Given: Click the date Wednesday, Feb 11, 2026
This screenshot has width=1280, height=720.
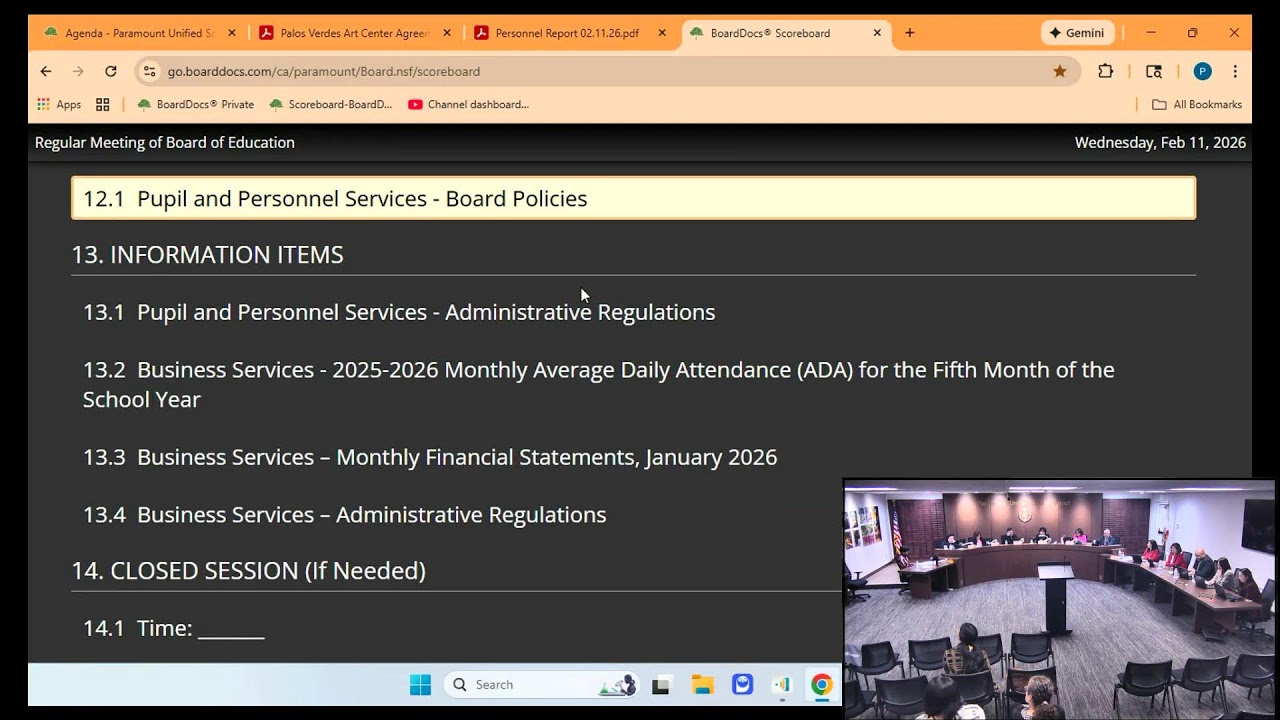Looking at the screenshot, I should [x=1160, y=142].
